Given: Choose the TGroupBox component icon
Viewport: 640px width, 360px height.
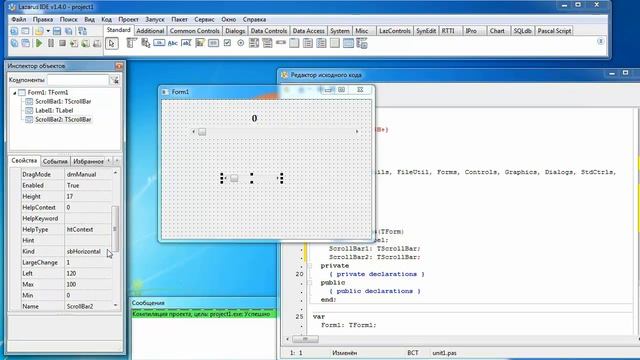Looking at the screenshot, I should (294, 43).
